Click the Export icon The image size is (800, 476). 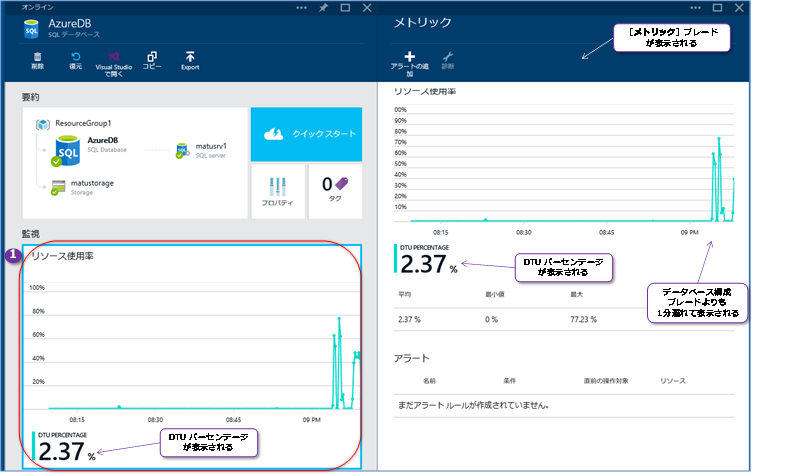click(190, 56)
